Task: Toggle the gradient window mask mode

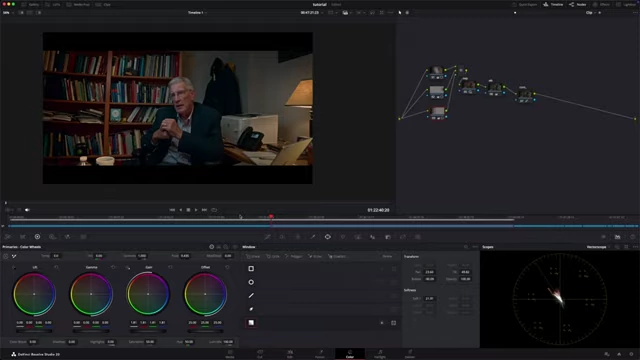Action: 393,323
